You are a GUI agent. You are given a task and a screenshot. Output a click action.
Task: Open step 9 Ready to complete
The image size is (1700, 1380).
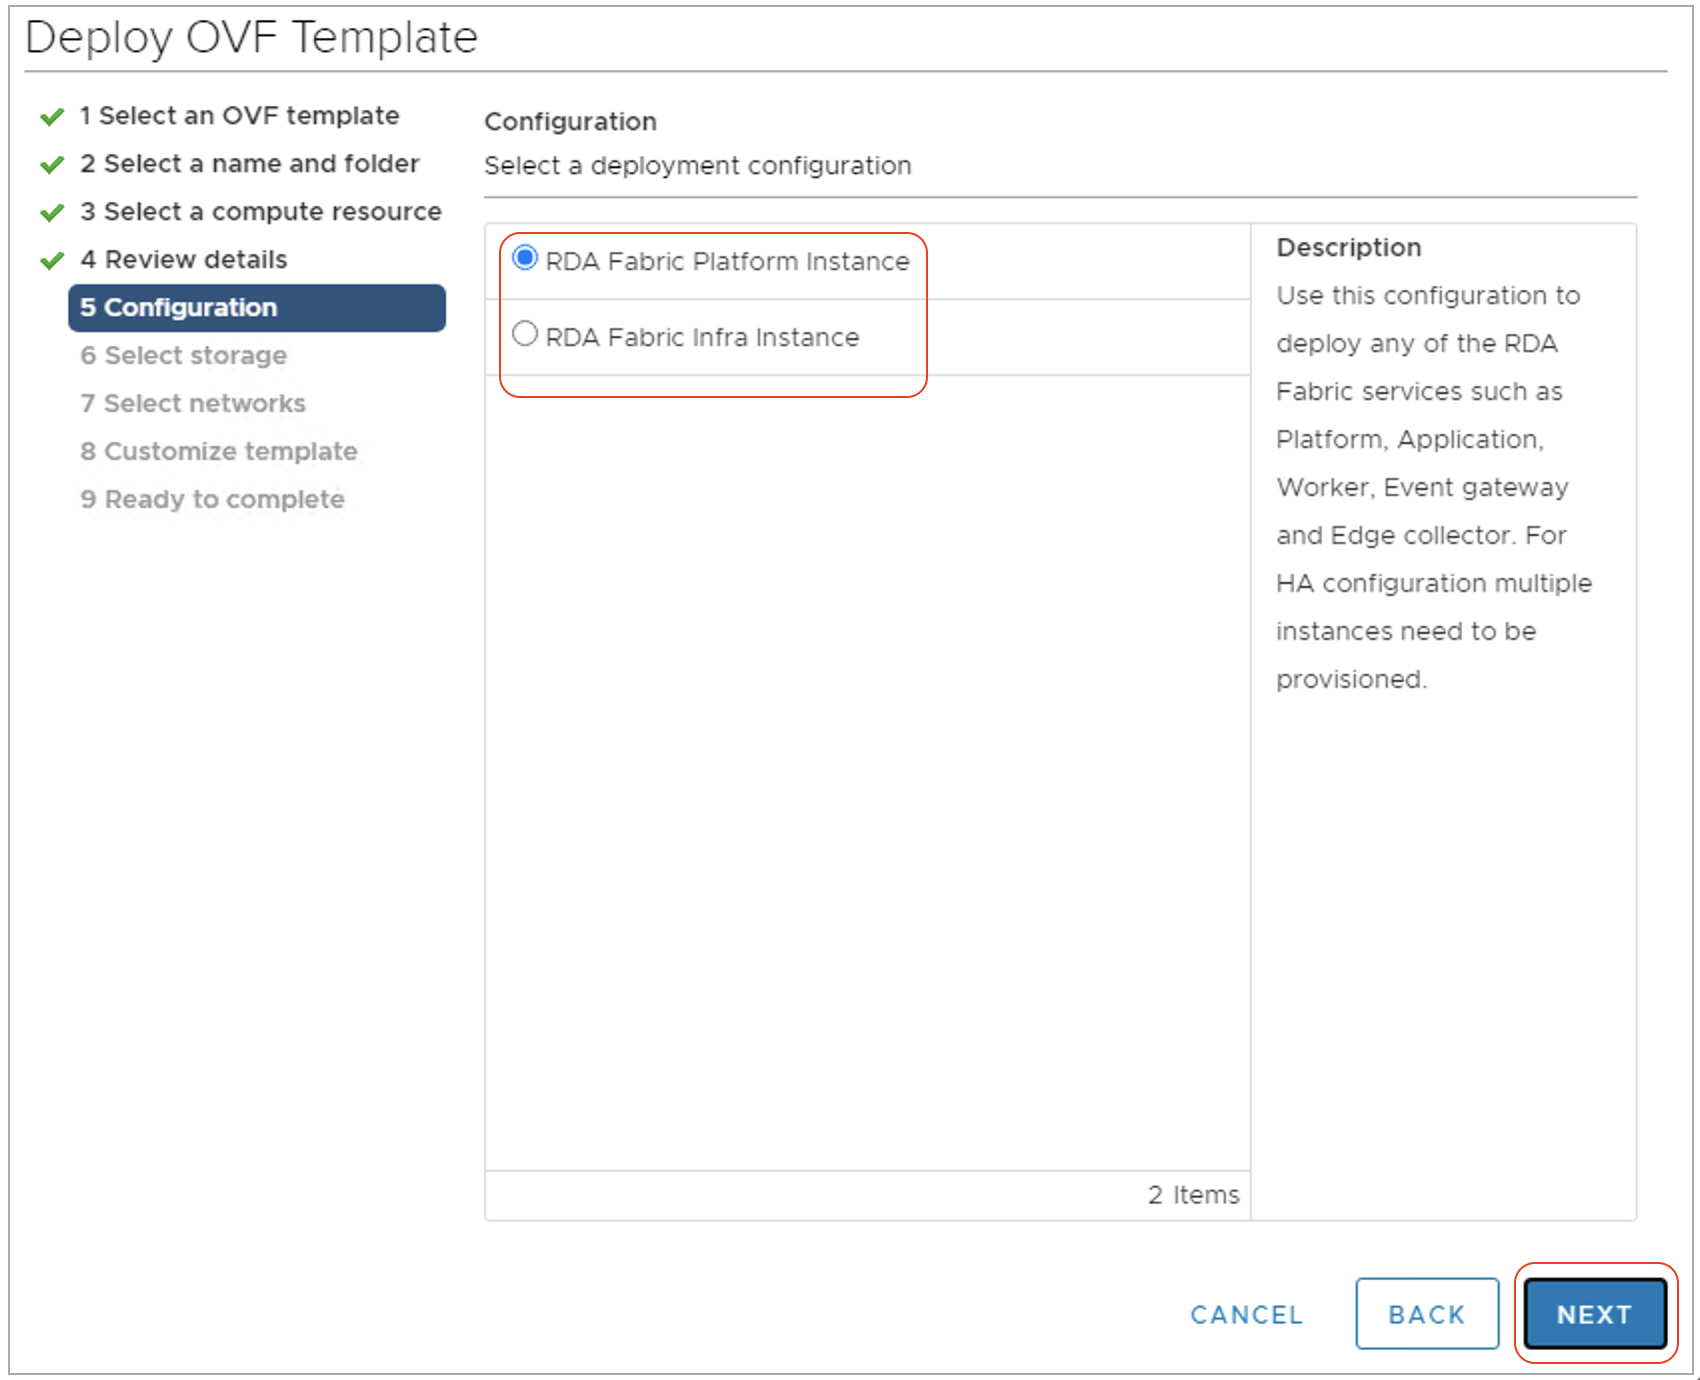pos(212,499)
